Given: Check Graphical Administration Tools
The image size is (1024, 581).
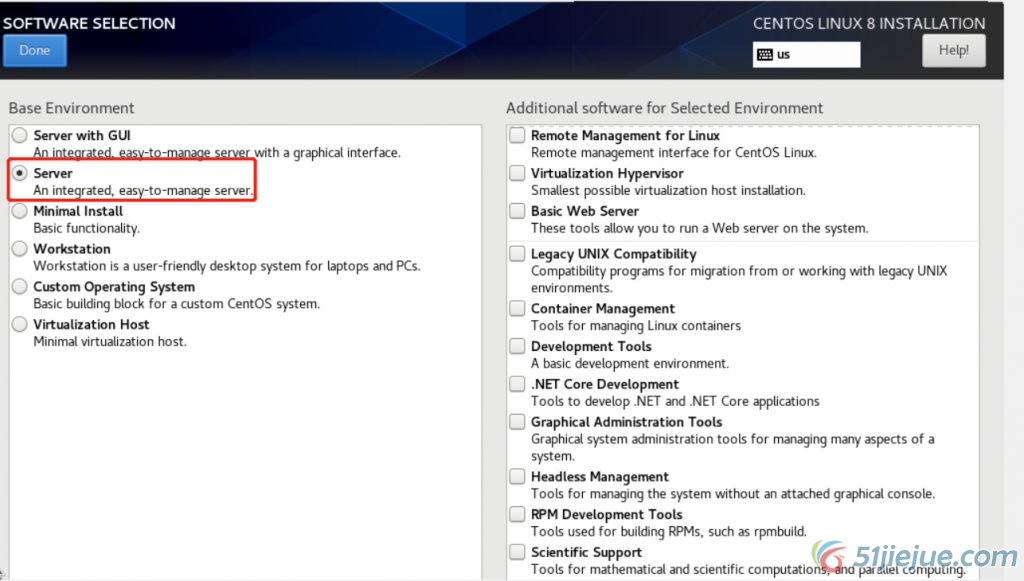Looking at the screenshot, I should click(x=517, y=422).
